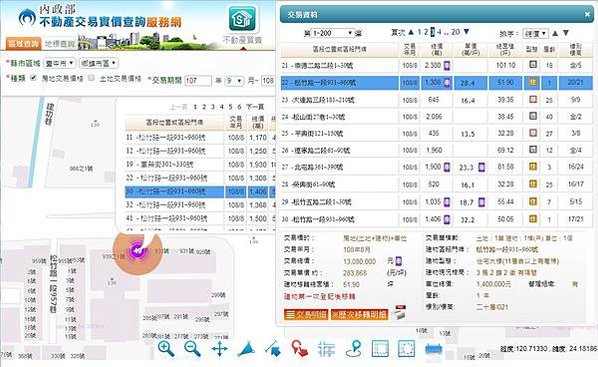Screen dimensions: 598x367
Task: Select popup list row 41 with price 1,500
Action: coord(200,219)
